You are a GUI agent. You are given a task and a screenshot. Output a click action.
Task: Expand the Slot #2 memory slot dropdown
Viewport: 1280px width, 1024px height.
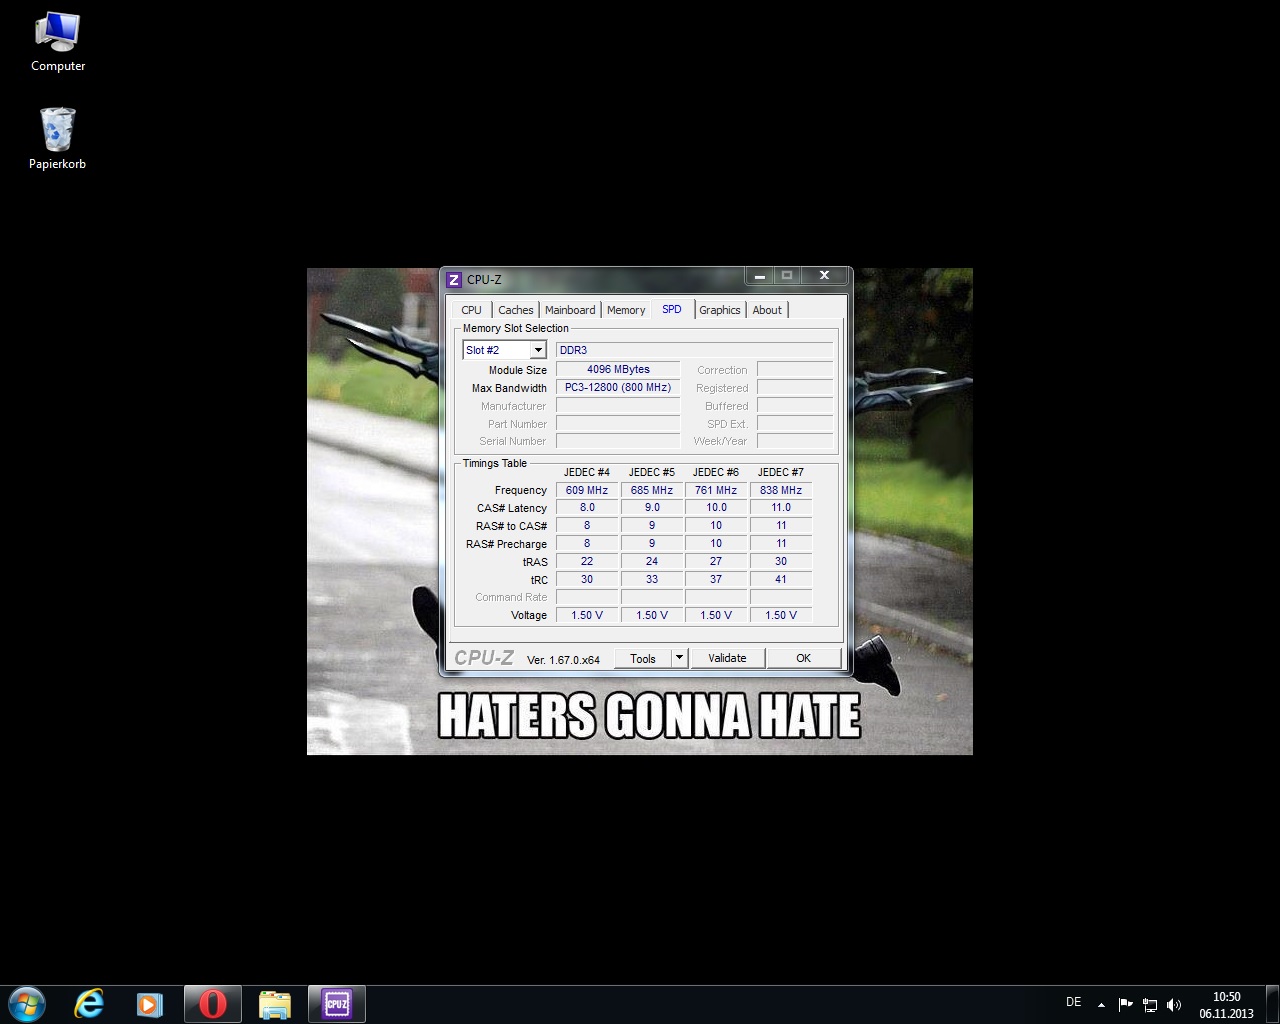click(x=538, y=350)
